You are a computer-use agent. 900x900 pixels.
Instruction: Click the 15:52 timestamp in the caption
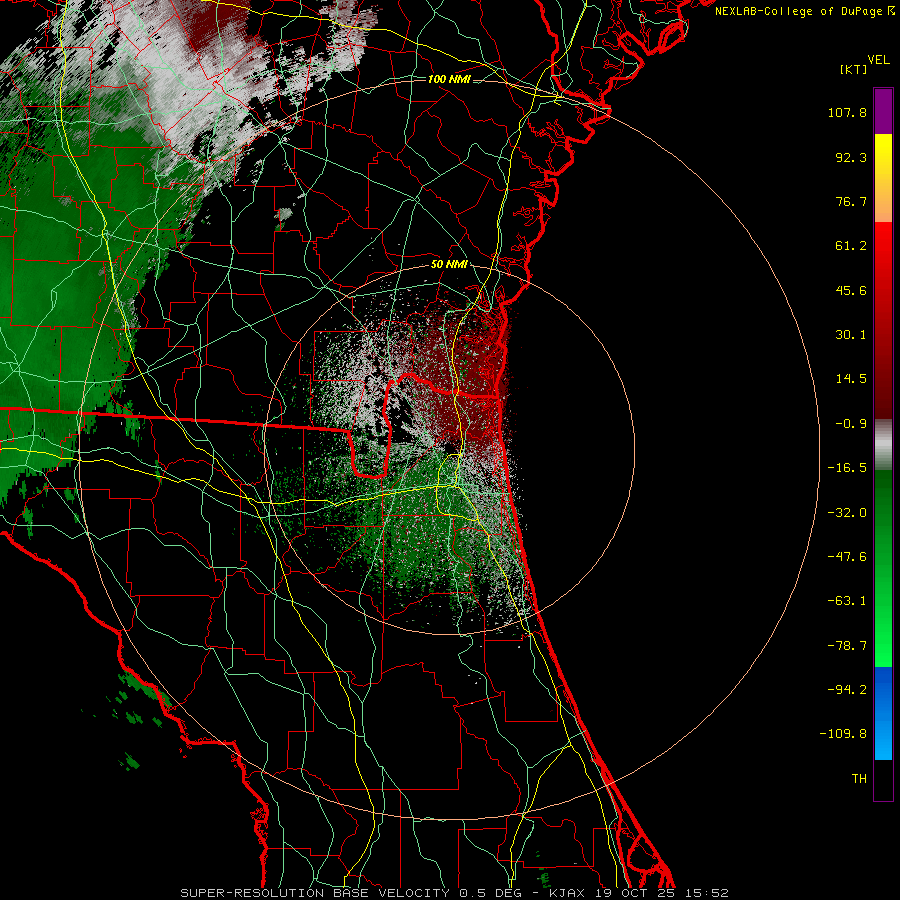click(707, 893)
